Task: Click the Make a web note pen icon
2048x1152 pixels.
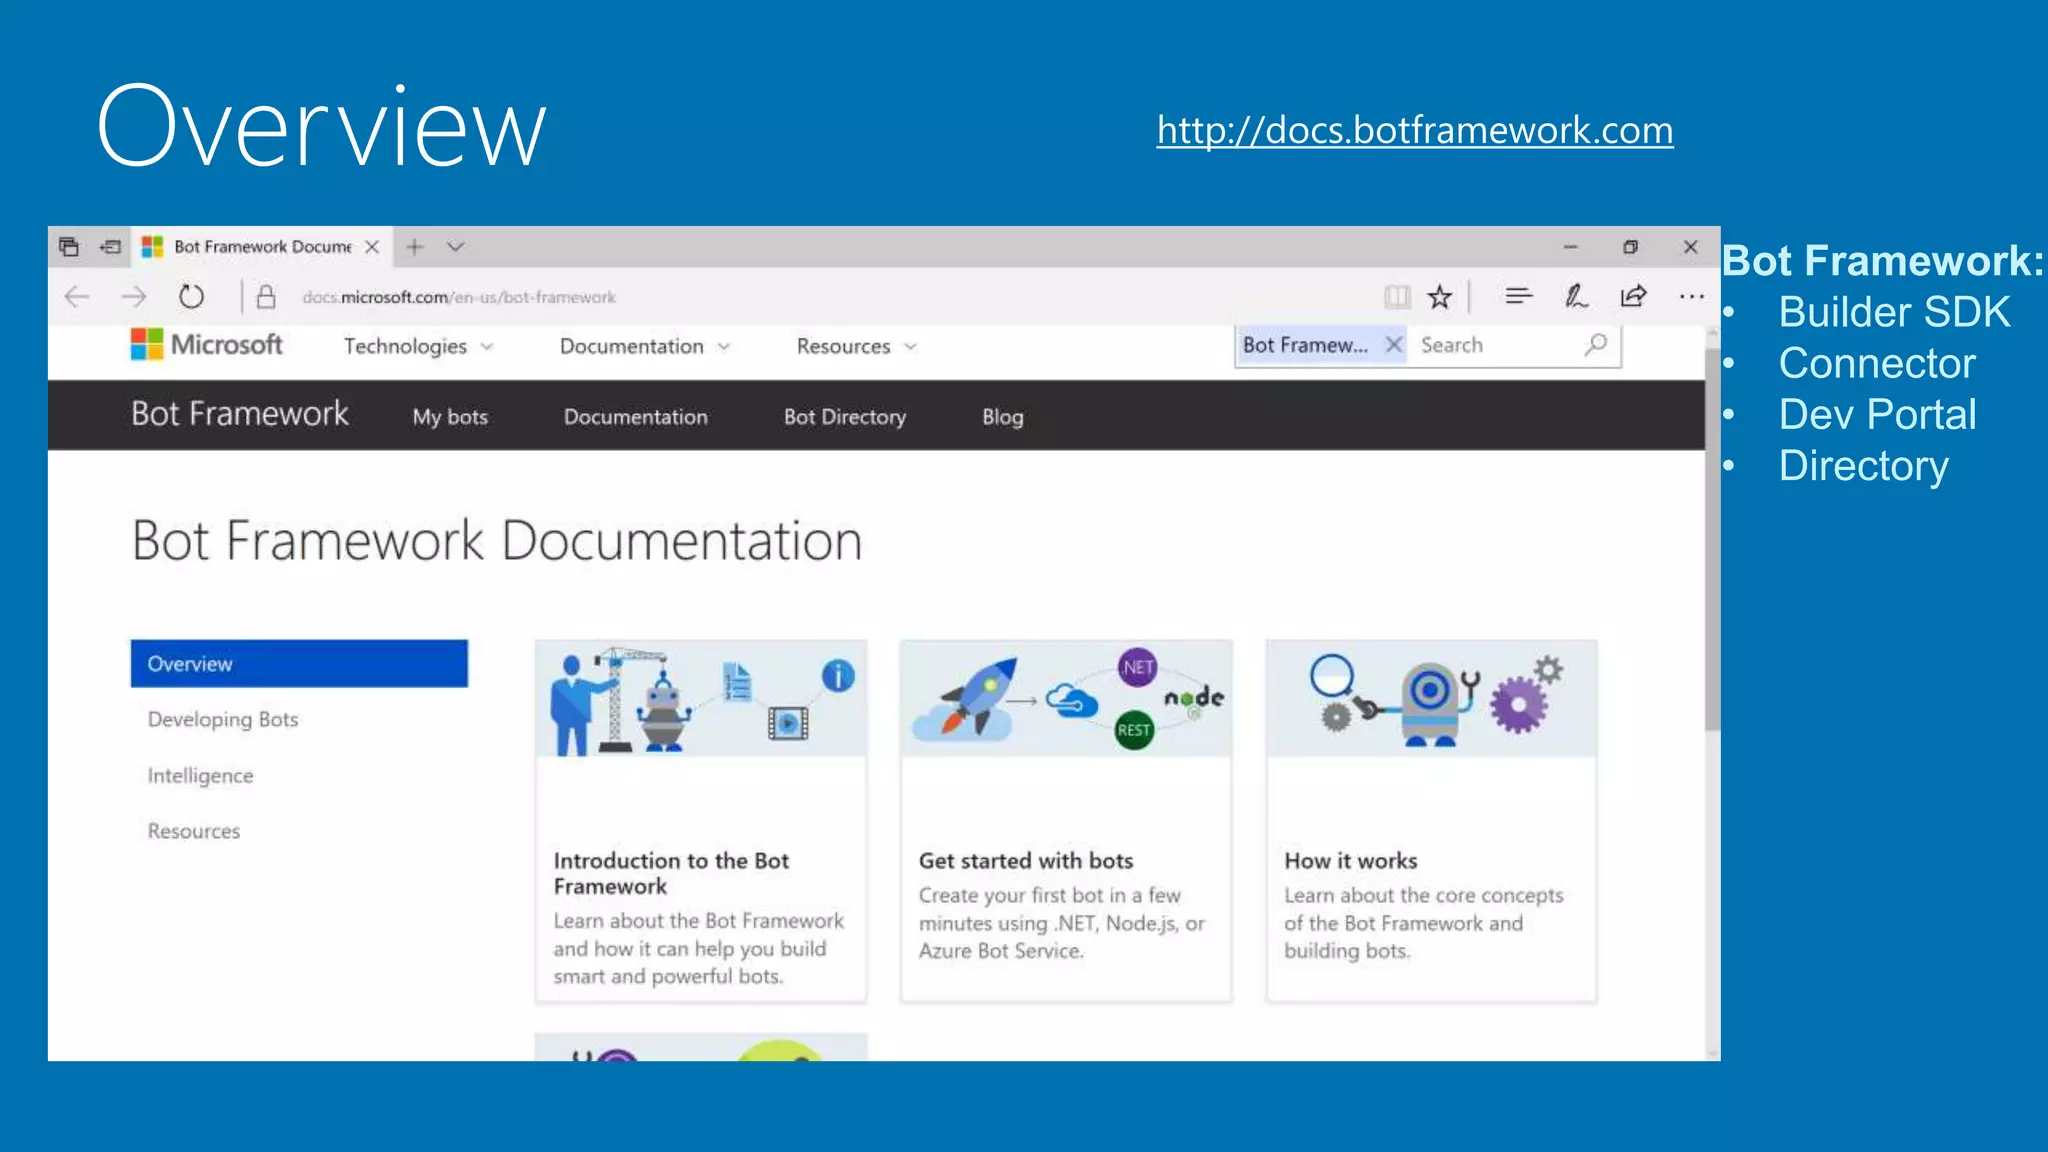Action: [1576, 296]
